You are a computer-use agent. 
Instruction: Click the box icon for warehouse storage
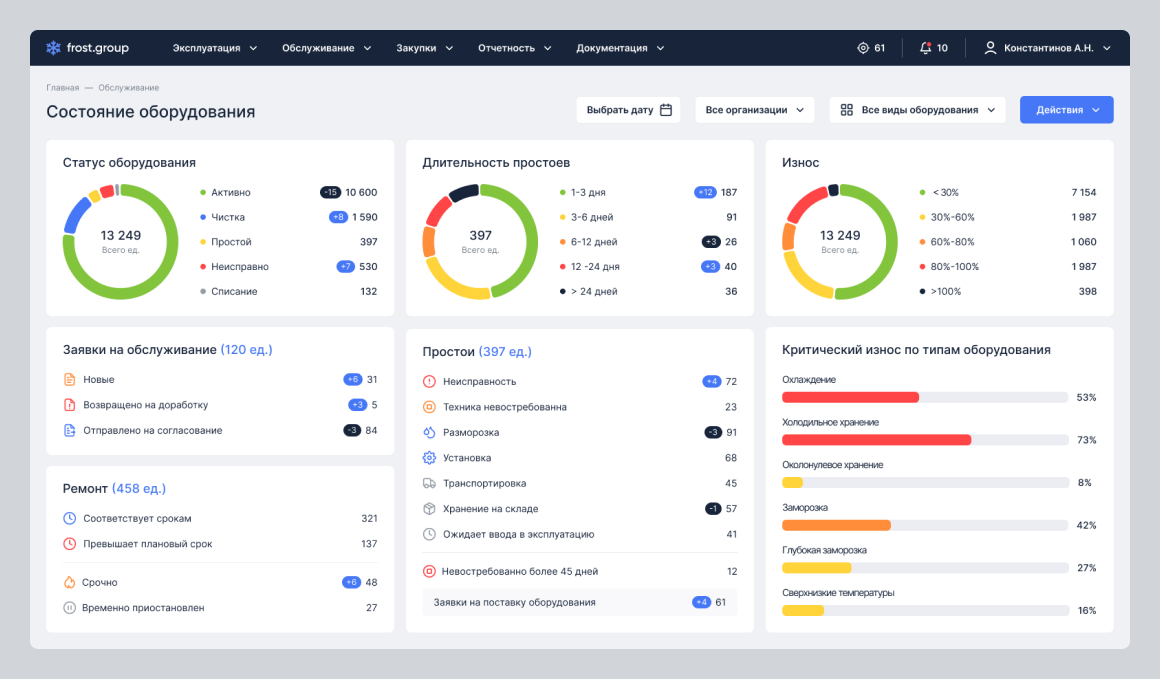click(429, 509)
